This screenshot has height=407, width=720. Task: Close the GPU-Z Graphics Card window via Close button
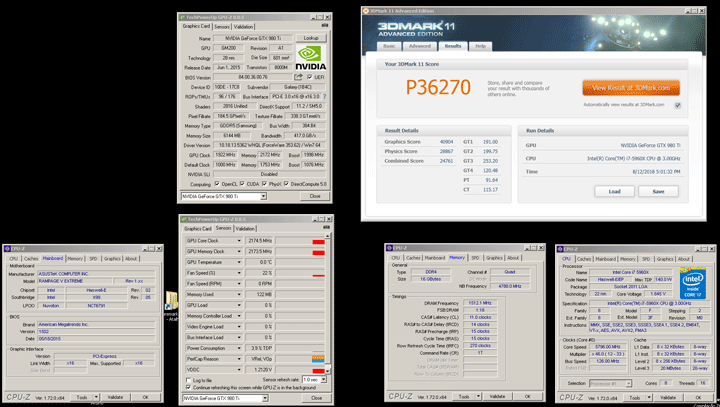tap(315, 196)
